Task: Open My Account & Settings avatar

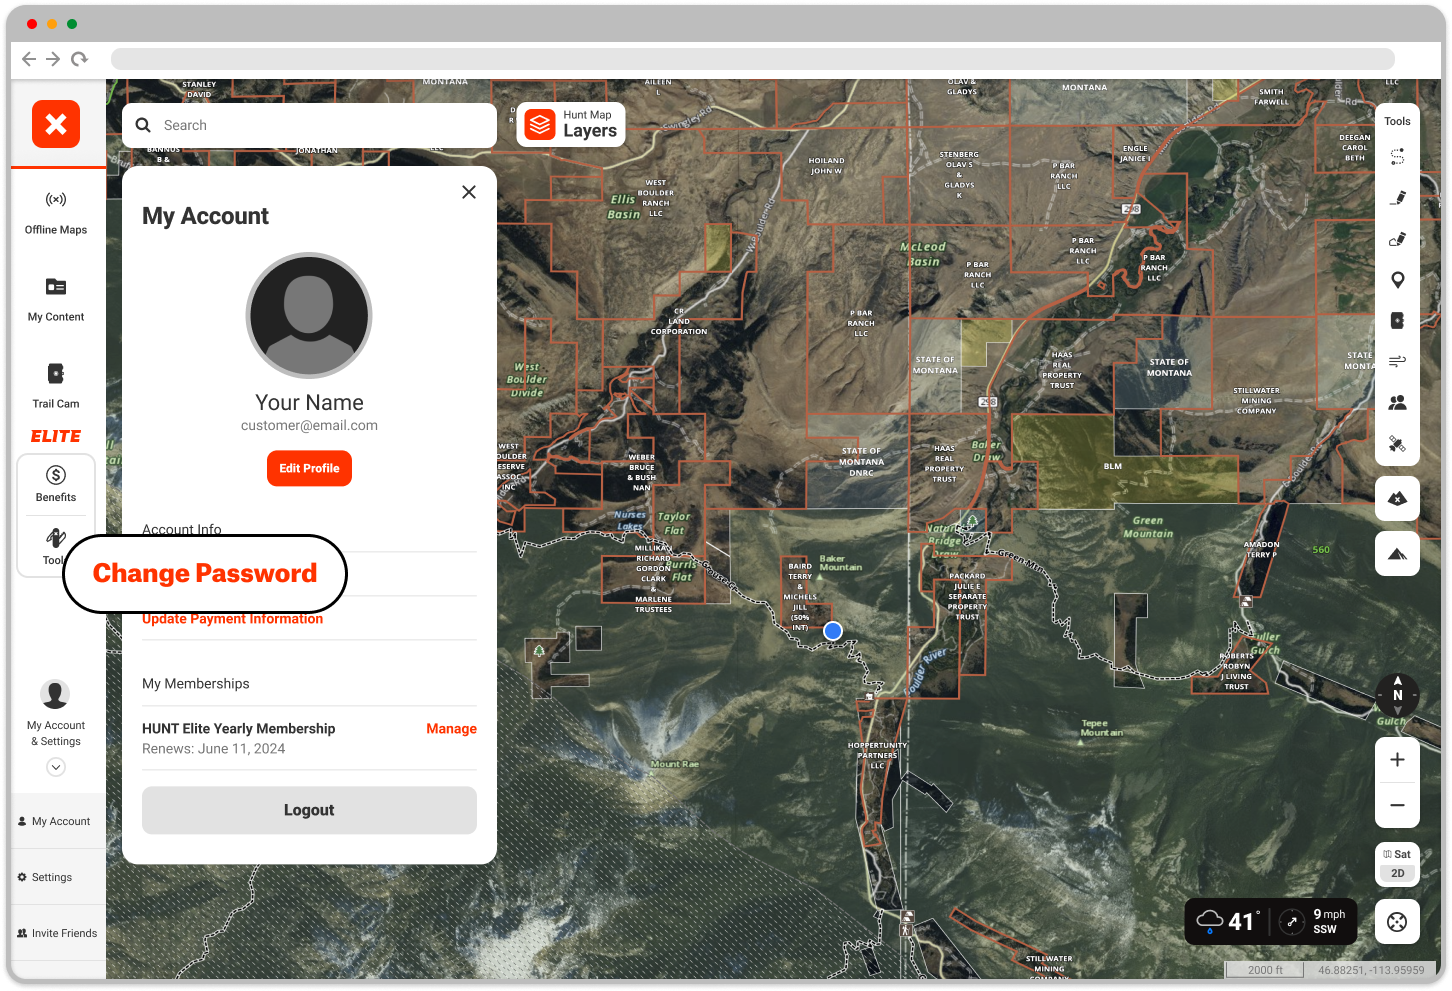Action: [x=55, y=694]
